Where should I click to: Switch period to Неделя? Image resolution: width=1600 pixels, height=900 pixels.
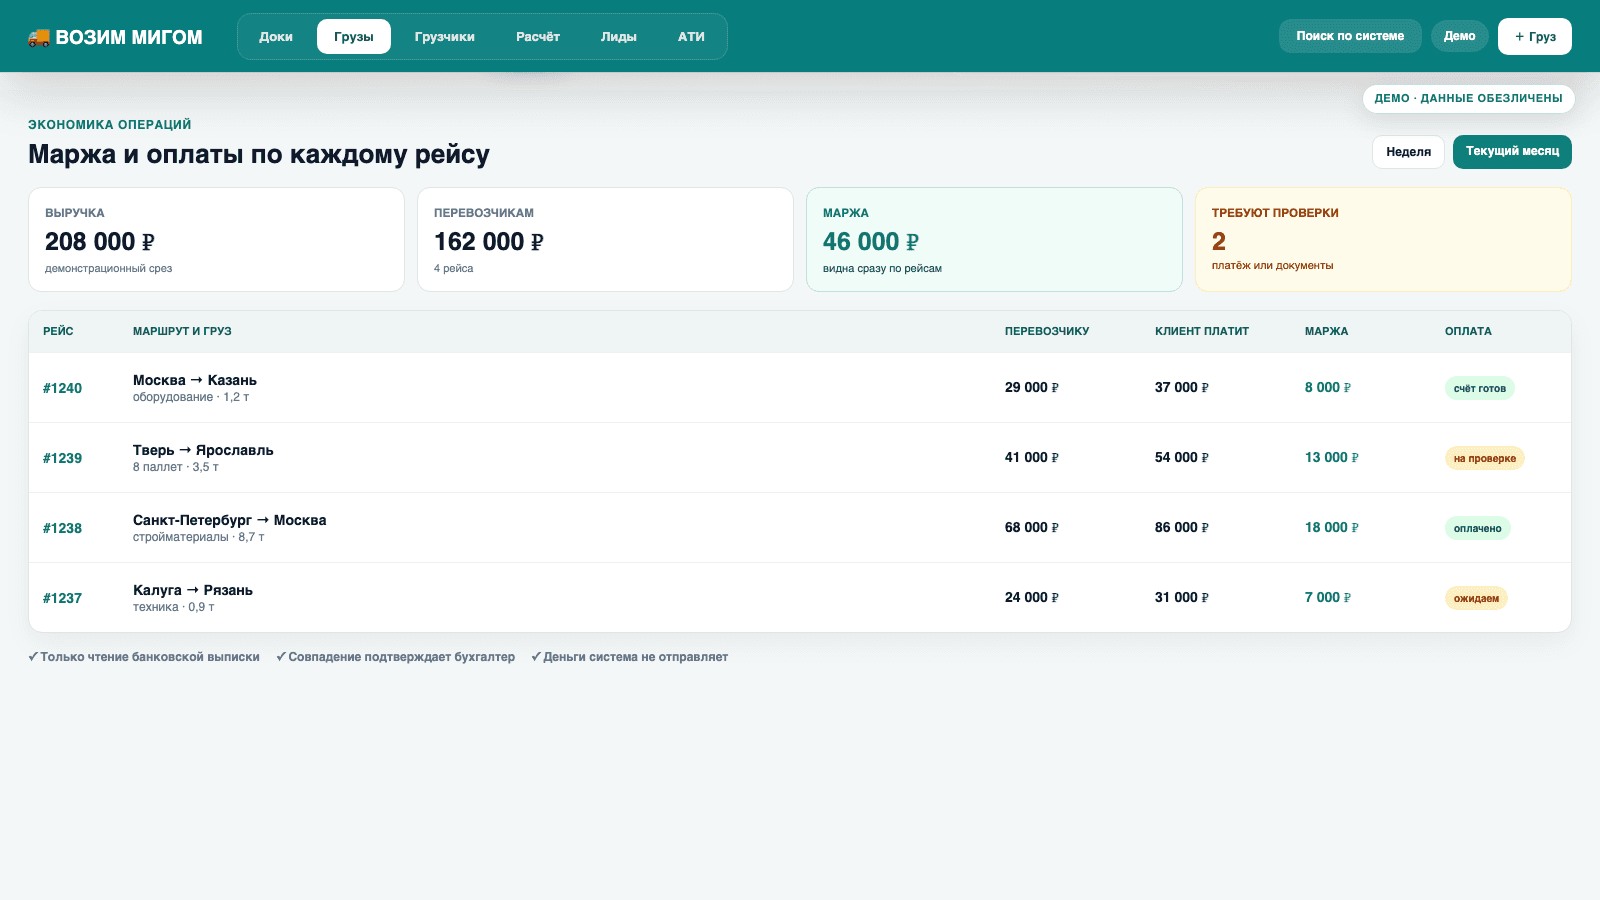tap(1408, 152)
